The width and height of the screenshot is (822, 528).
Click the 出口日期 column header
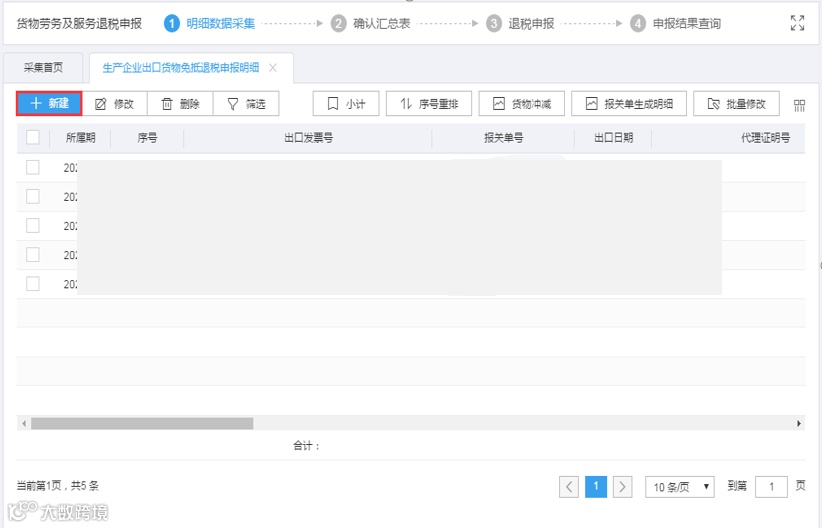[613, 138]
